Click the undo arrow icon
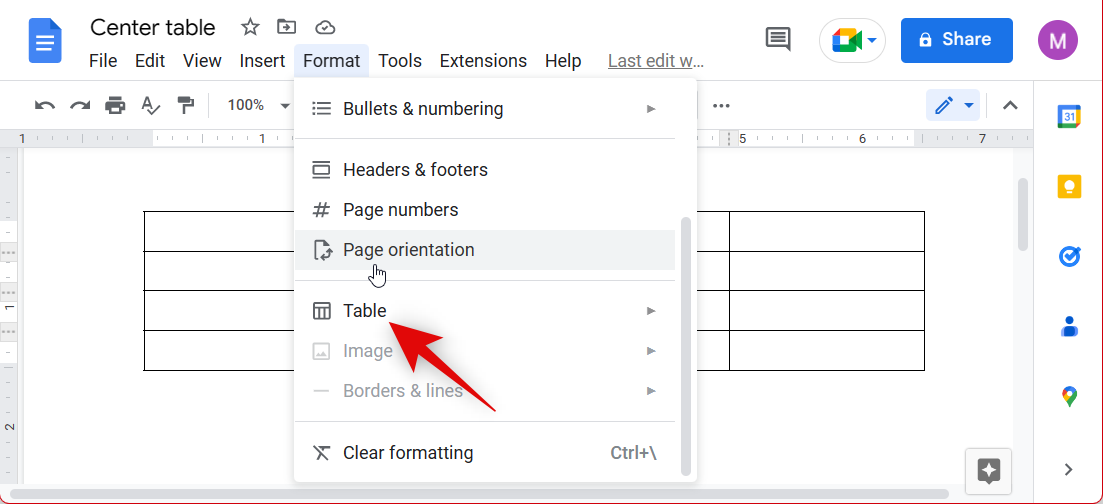This screenshot has width=1103, height=504. tap(45, 105)
